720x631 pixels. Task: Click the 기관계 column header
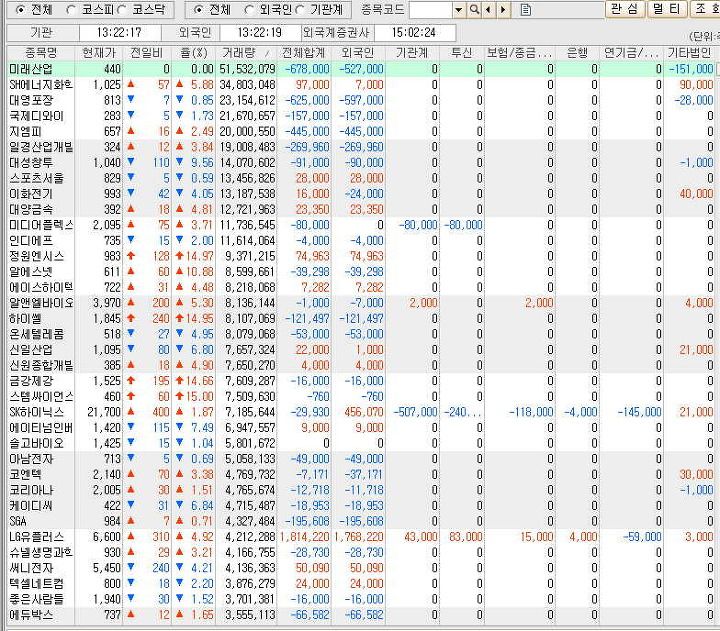pyautogui.click(x=412, y=53)
